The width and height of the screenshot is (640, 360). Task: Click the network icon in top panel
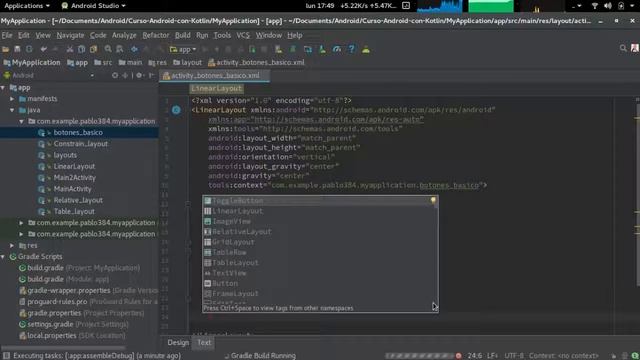pos(595,6)
